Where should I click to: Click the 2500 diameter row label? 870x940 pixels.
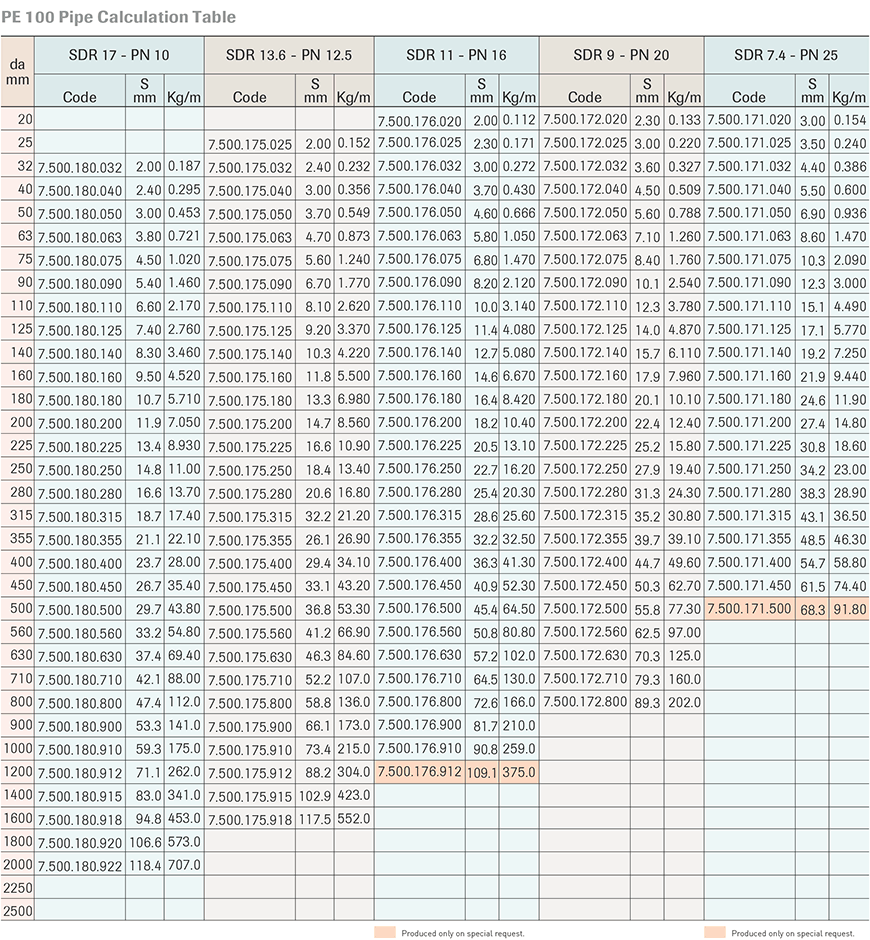coord(18,911)
